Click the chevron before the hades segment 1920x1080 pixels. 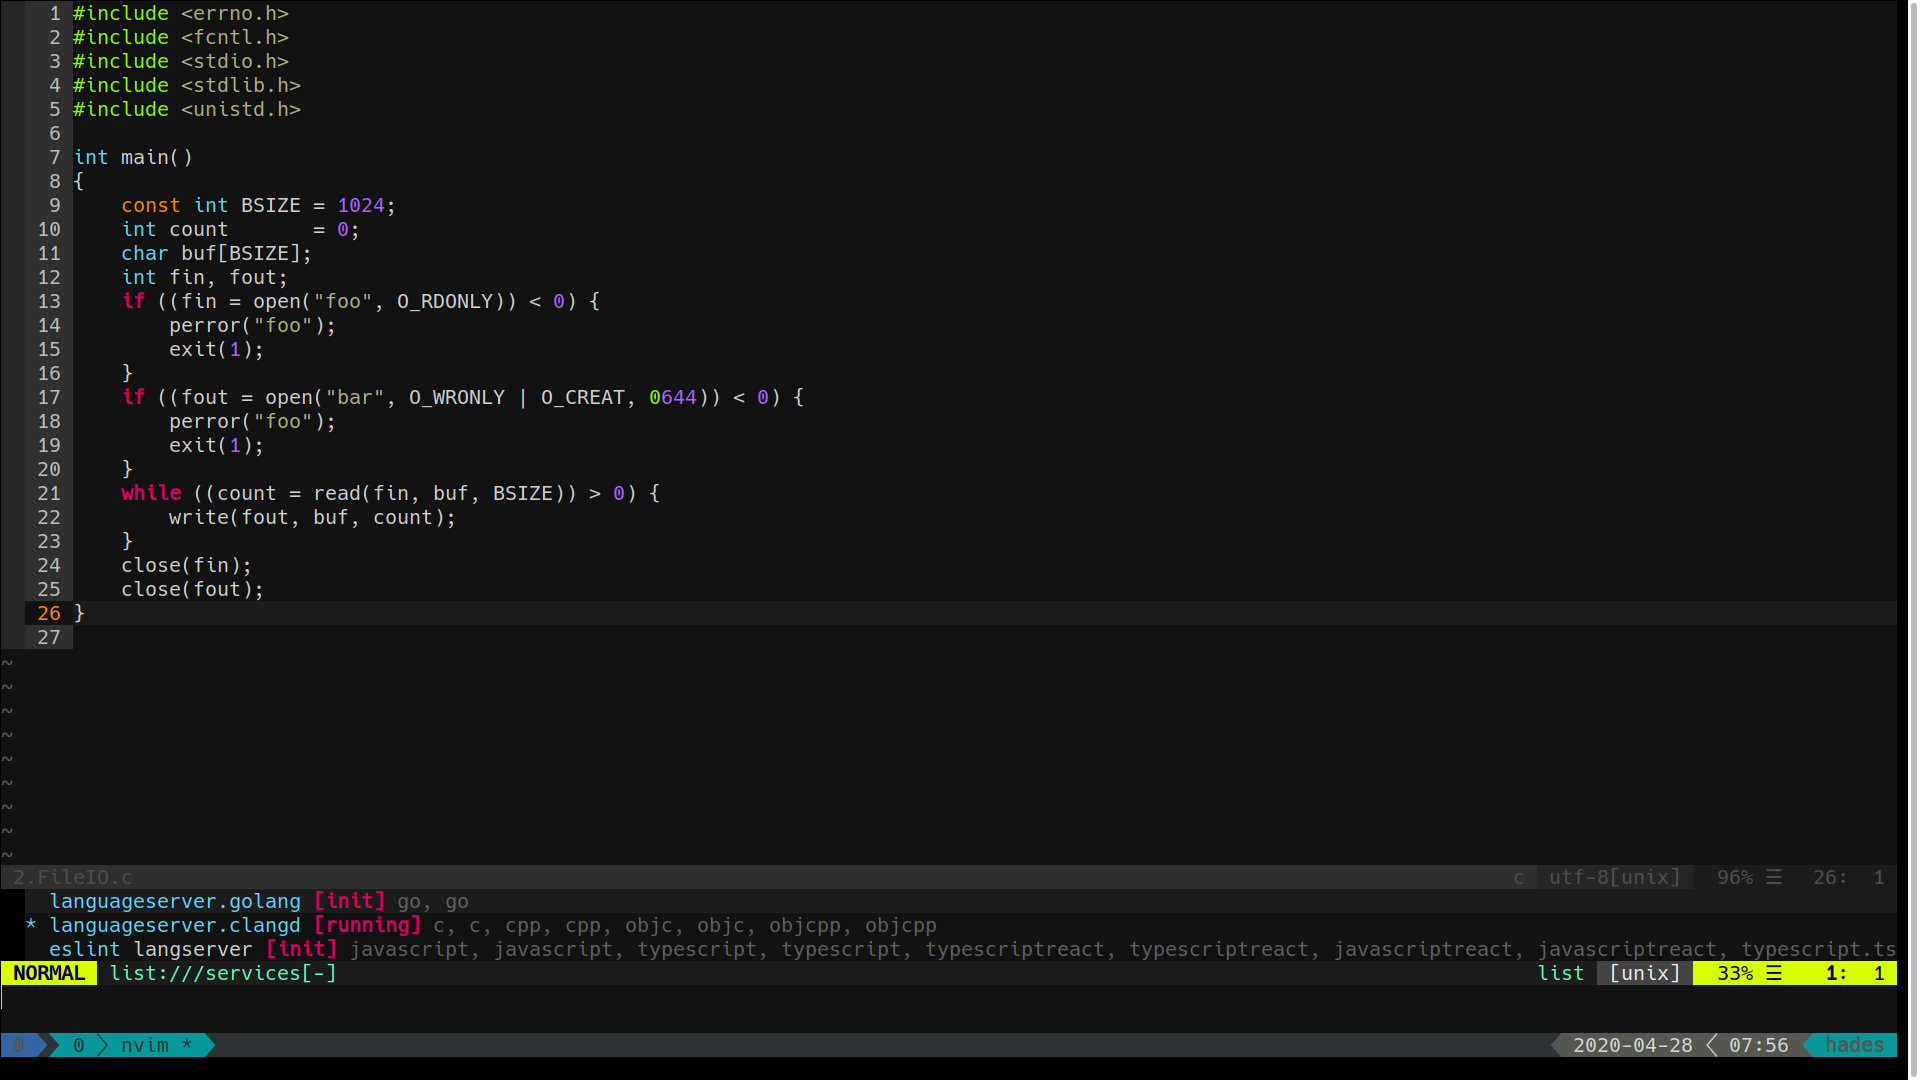click(x=1808, y=1045)
